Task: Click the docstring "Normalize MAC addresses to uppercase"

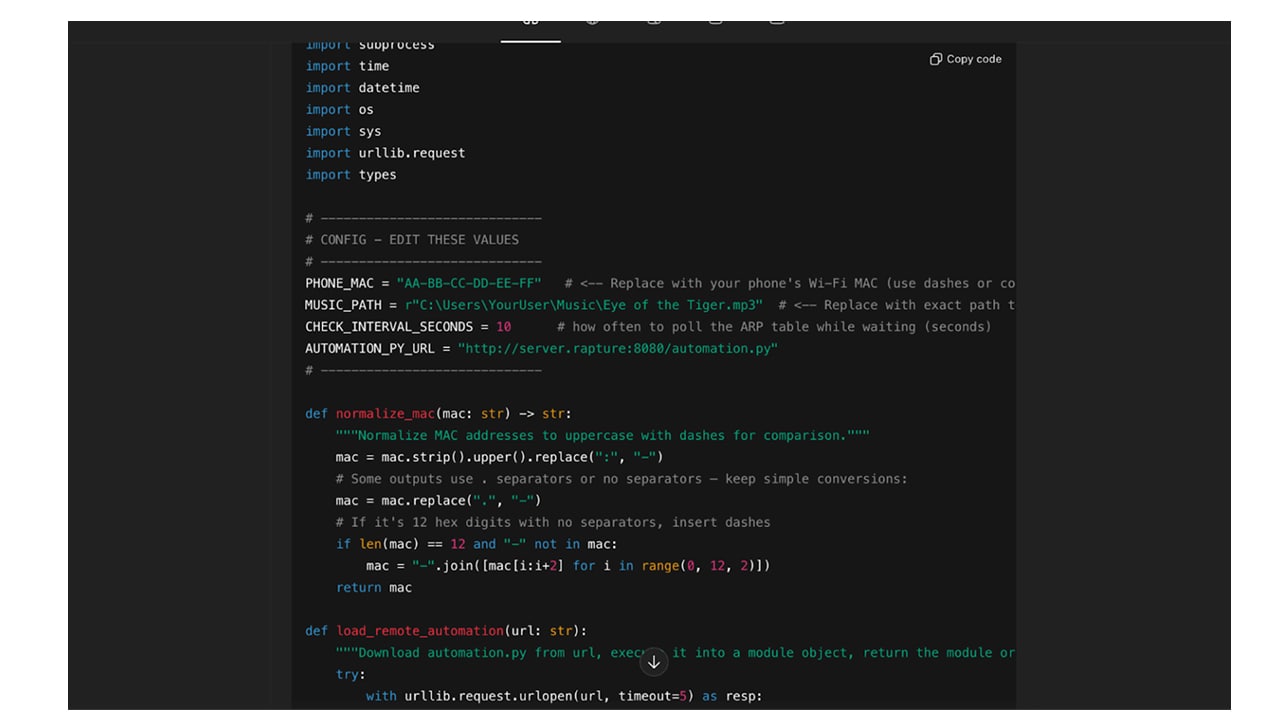Action: point(603,436)
